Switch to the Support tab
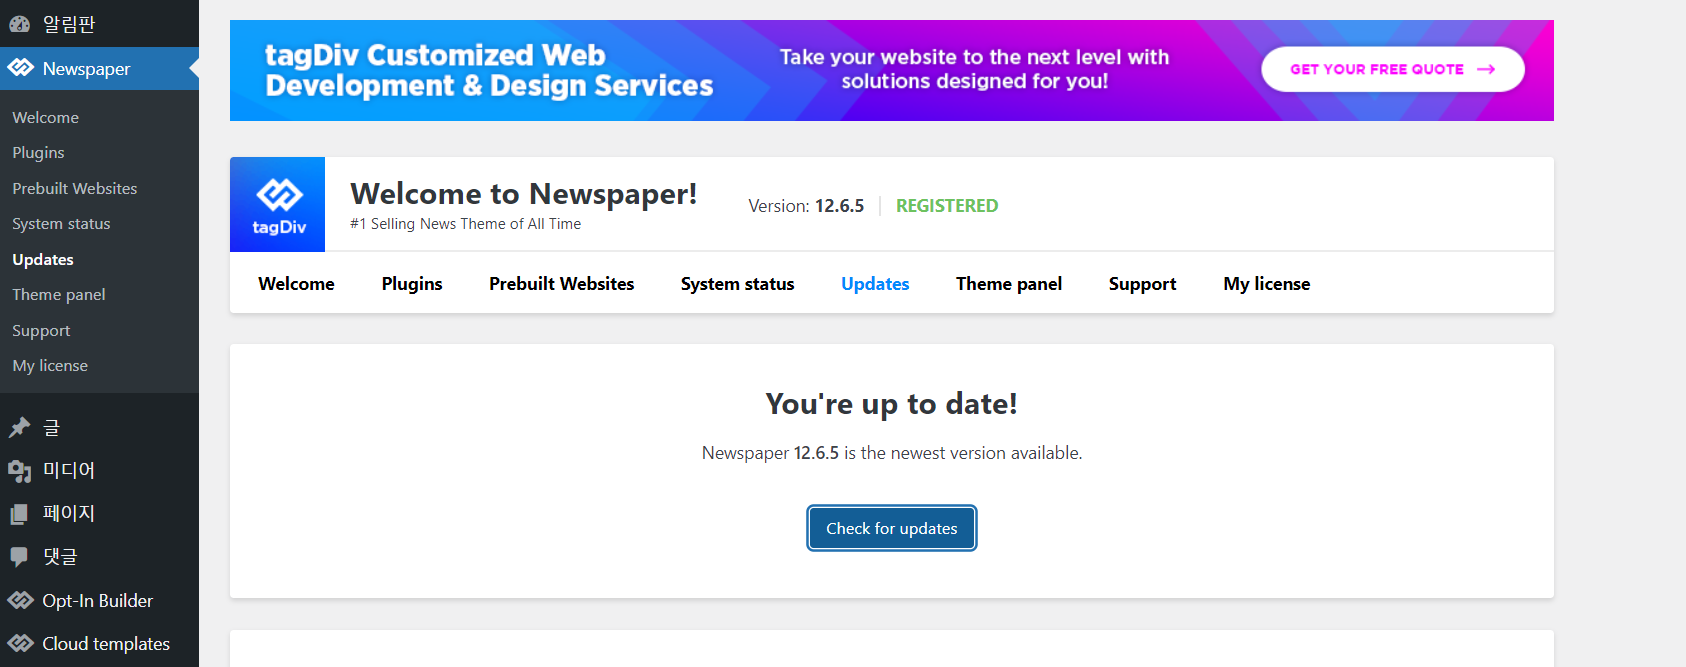This screenshot has width=1686, height=667. 1142,284
